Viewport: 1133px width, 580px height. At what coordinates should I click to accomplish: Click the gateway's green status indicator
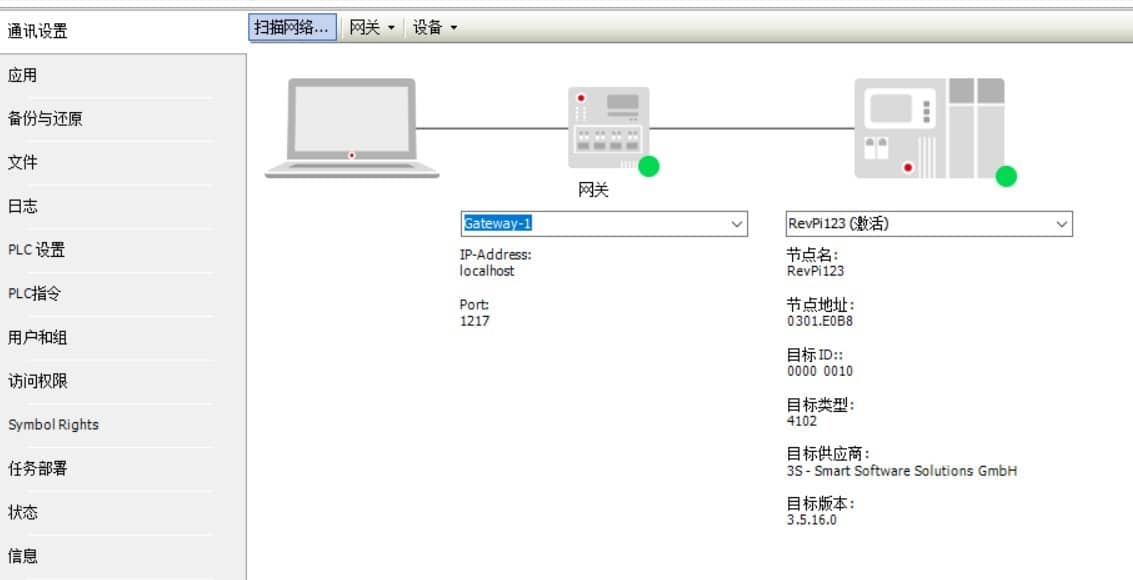(648, 166)
